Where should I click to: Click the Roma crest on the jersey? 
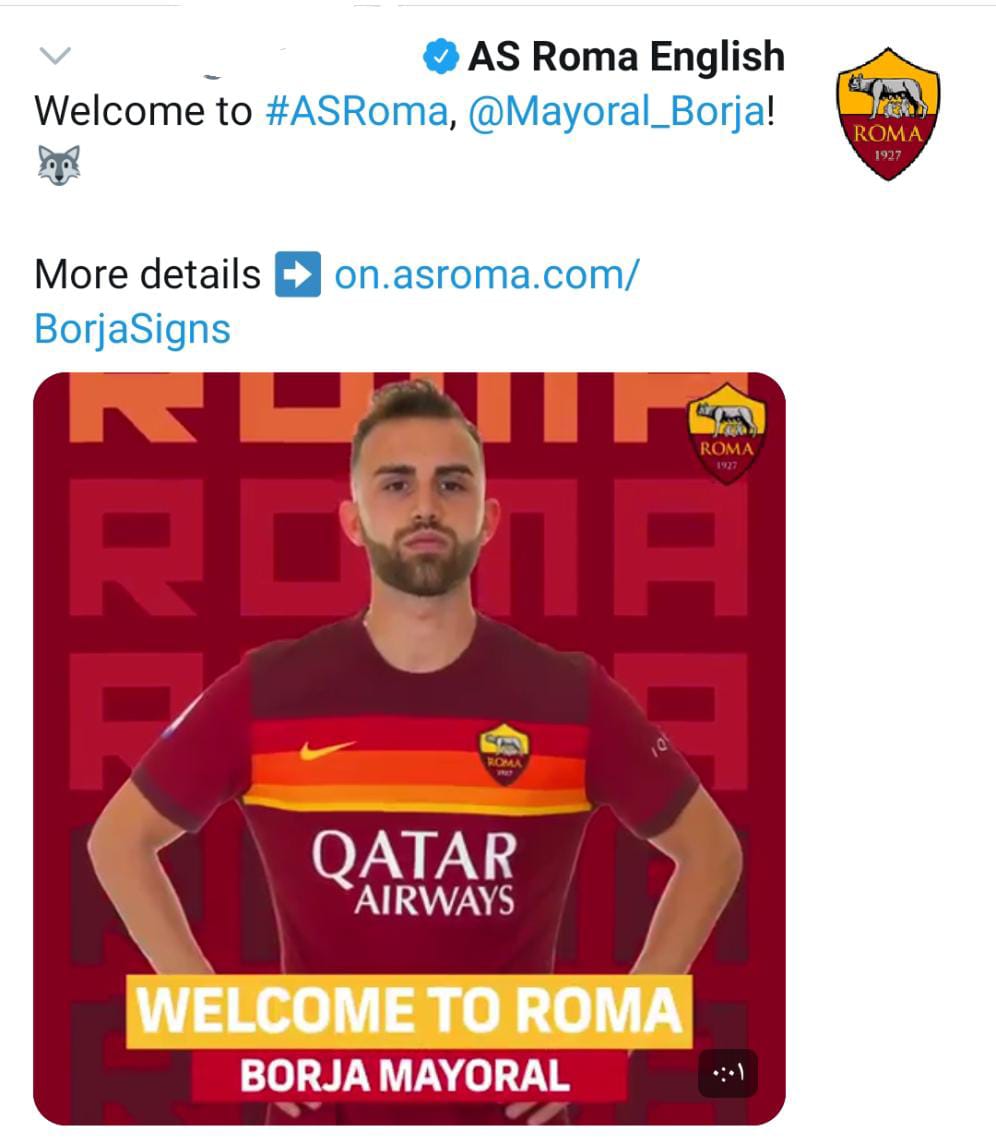point(504,754)
